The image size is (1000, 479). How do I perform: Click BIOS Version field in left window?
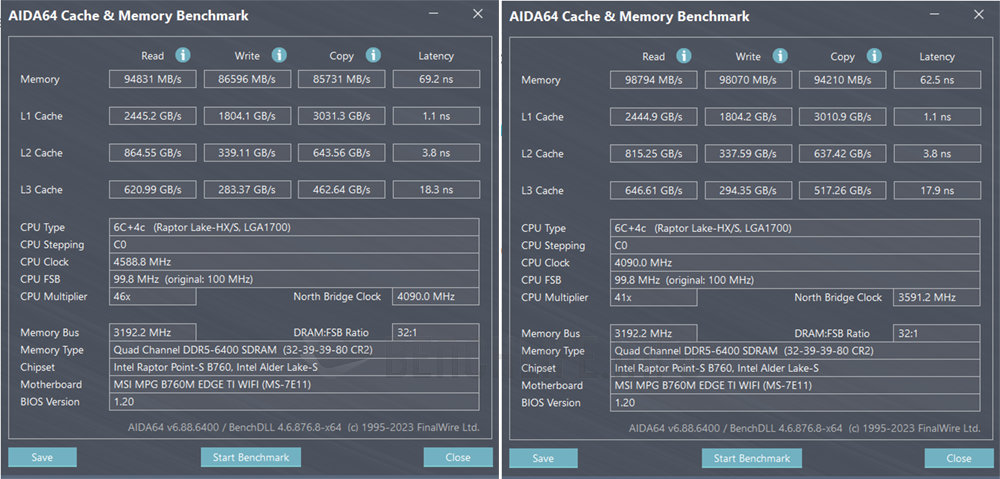[x=294, y=402]
